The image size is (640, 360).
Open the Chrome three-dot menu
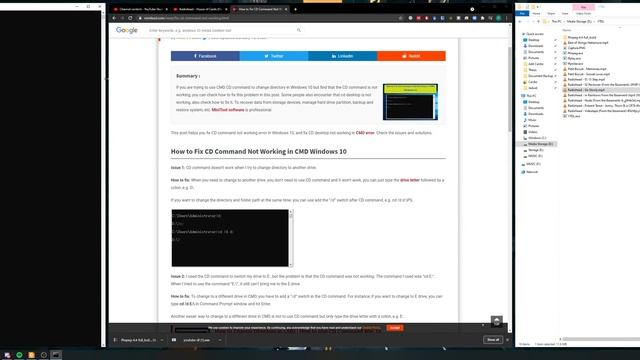pos(507,18)
